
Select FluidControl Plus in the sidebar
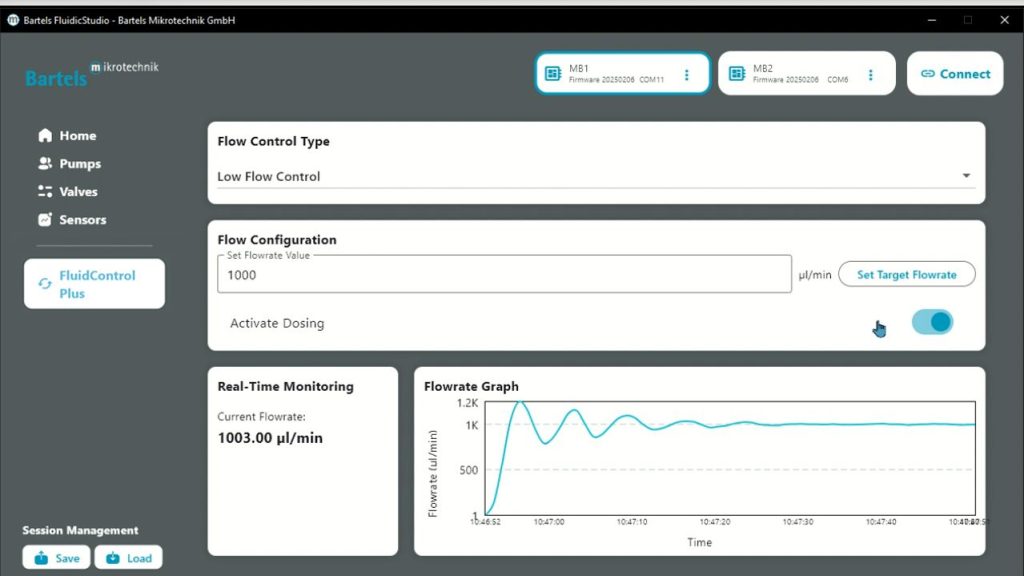[95, 284]
